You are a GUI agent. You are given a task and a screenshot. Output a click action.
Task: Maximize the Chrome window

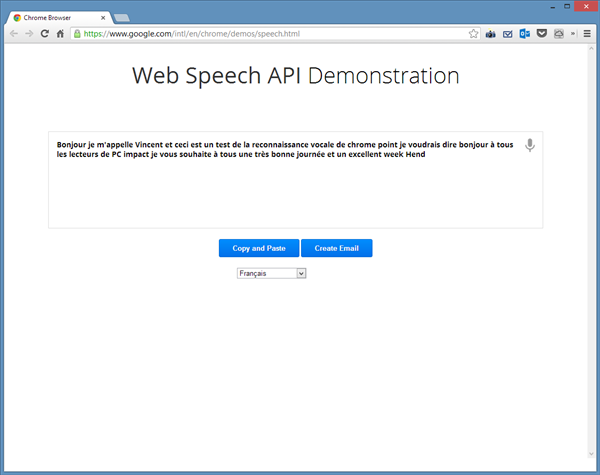[567, 6]
